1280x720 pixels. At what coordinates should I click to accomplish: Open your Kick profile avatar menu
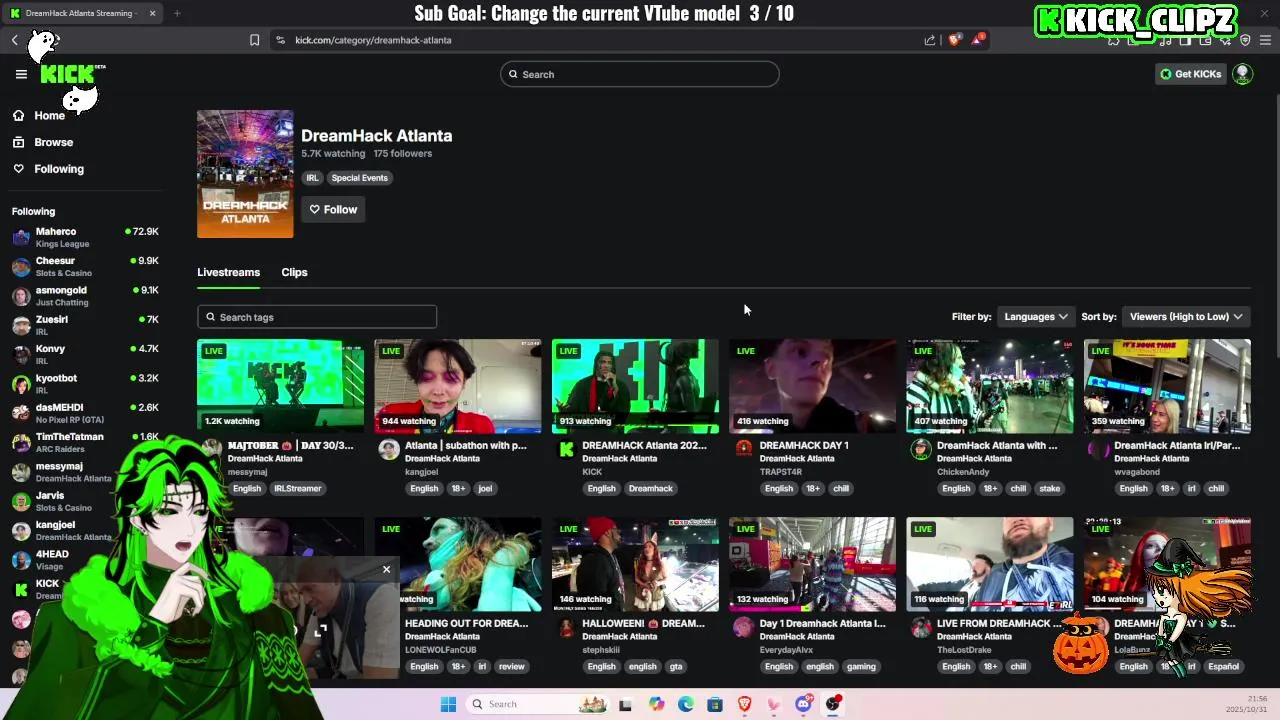pos(1242,74)
